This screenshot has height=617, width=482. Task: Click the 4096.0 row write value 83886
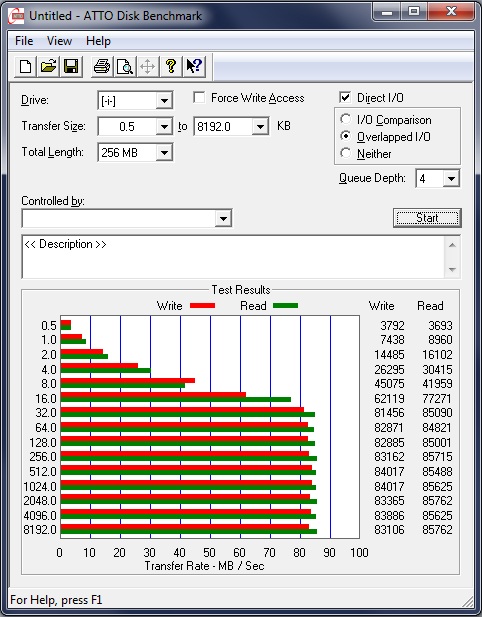point(389,515)
